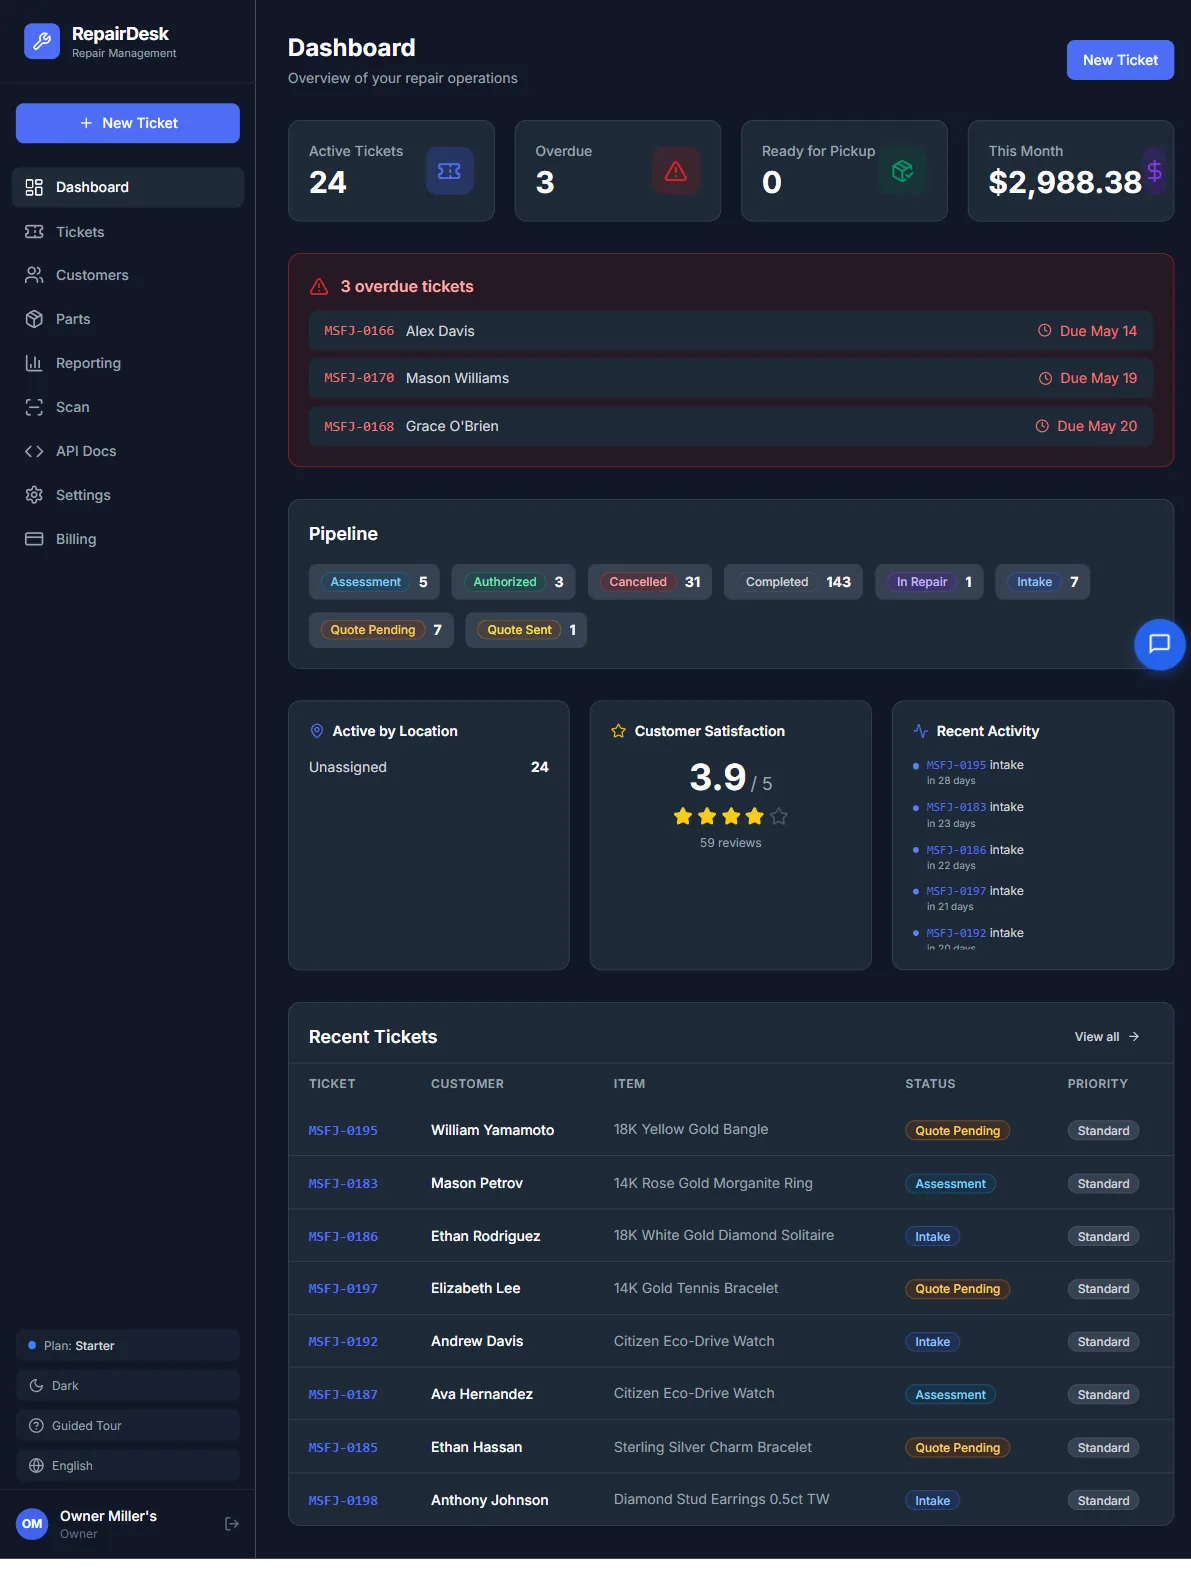The image size is (1191, 1578).
Task: Click the logout icon beside Owner Miller's
Action: 232,1524
